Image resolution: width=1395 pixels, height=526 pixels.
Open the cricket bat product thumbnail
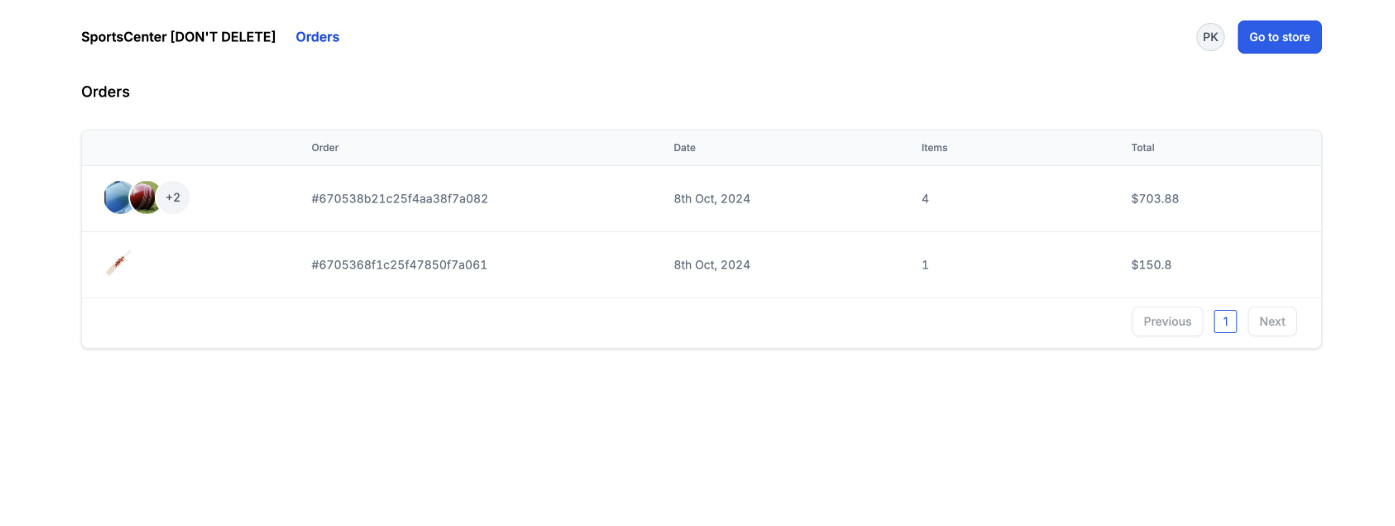pyautogui.click(x=119, y=264)
